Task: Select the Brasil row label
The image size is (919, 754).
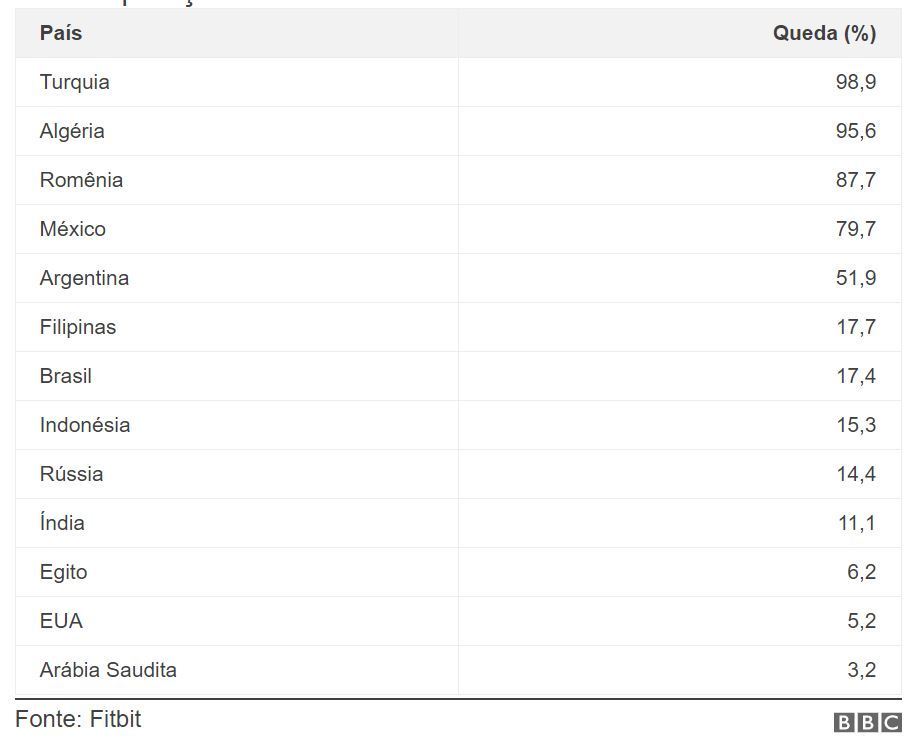Action: tap(66, 376)
